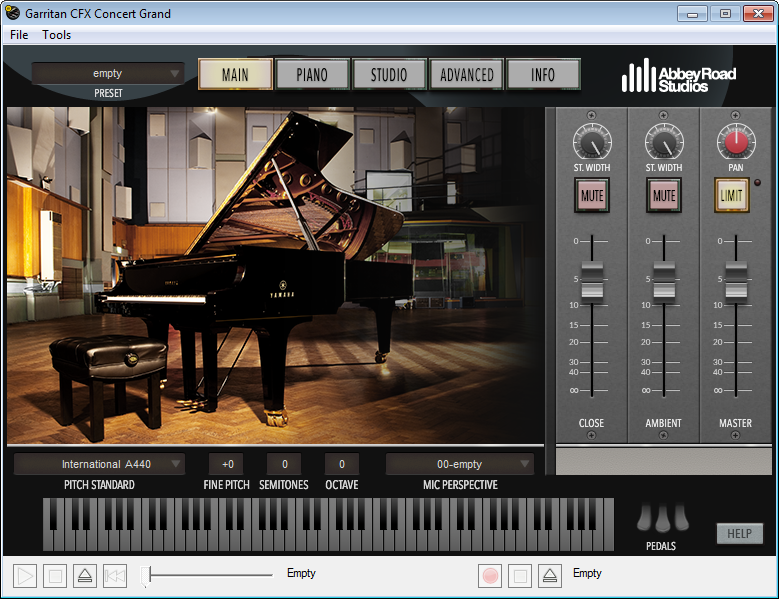Click the Abbey Road Studios logo
779x599 pixels.
point(679,76)
